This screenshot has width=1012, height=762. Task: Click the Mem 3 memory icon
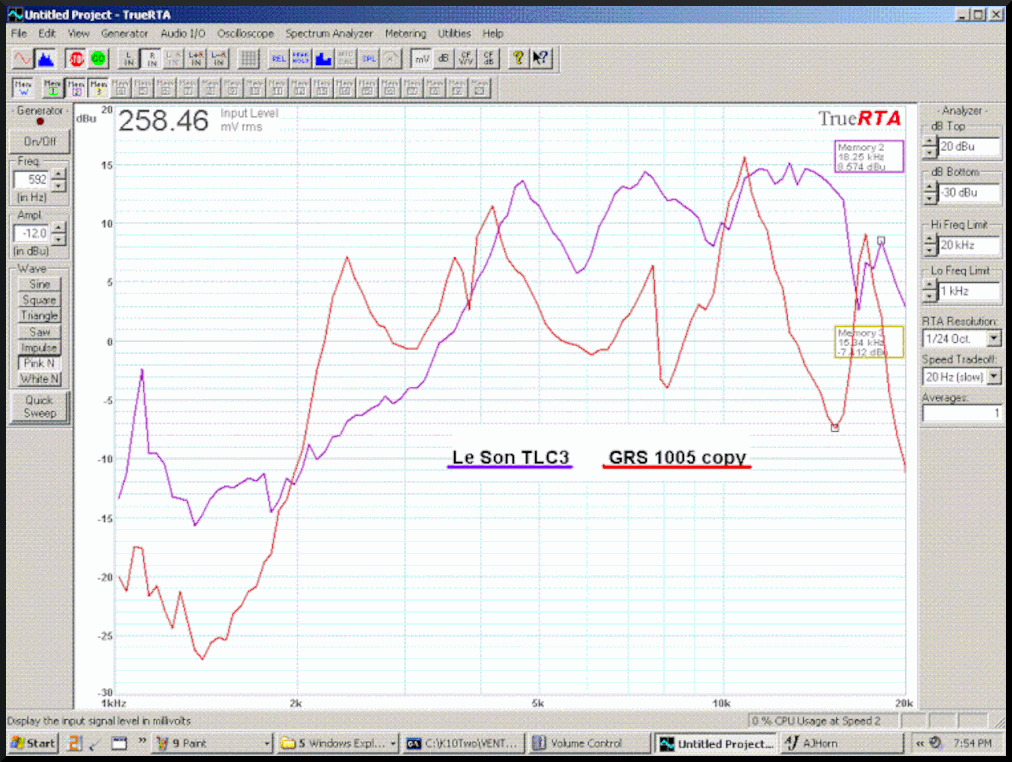(x=98, y=88)
